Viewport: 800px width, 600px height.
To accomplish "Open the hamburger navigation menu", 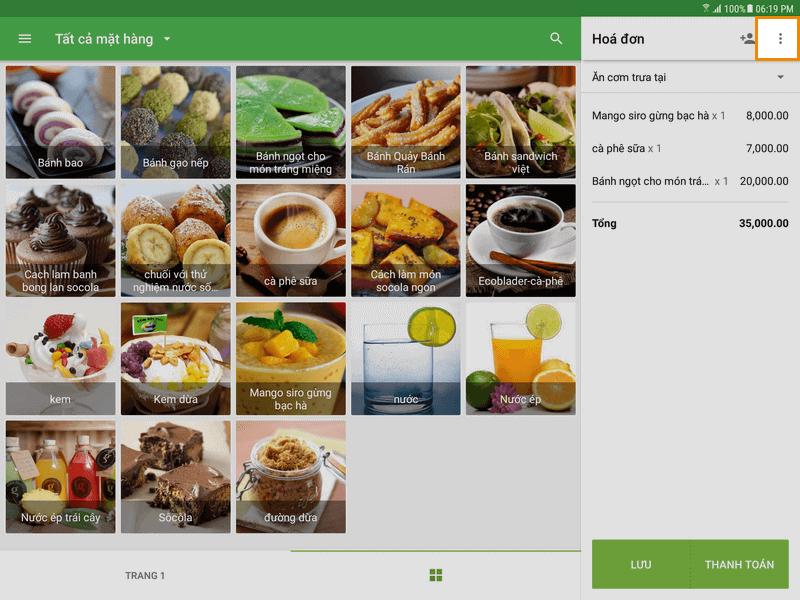I will pos(24,39).
